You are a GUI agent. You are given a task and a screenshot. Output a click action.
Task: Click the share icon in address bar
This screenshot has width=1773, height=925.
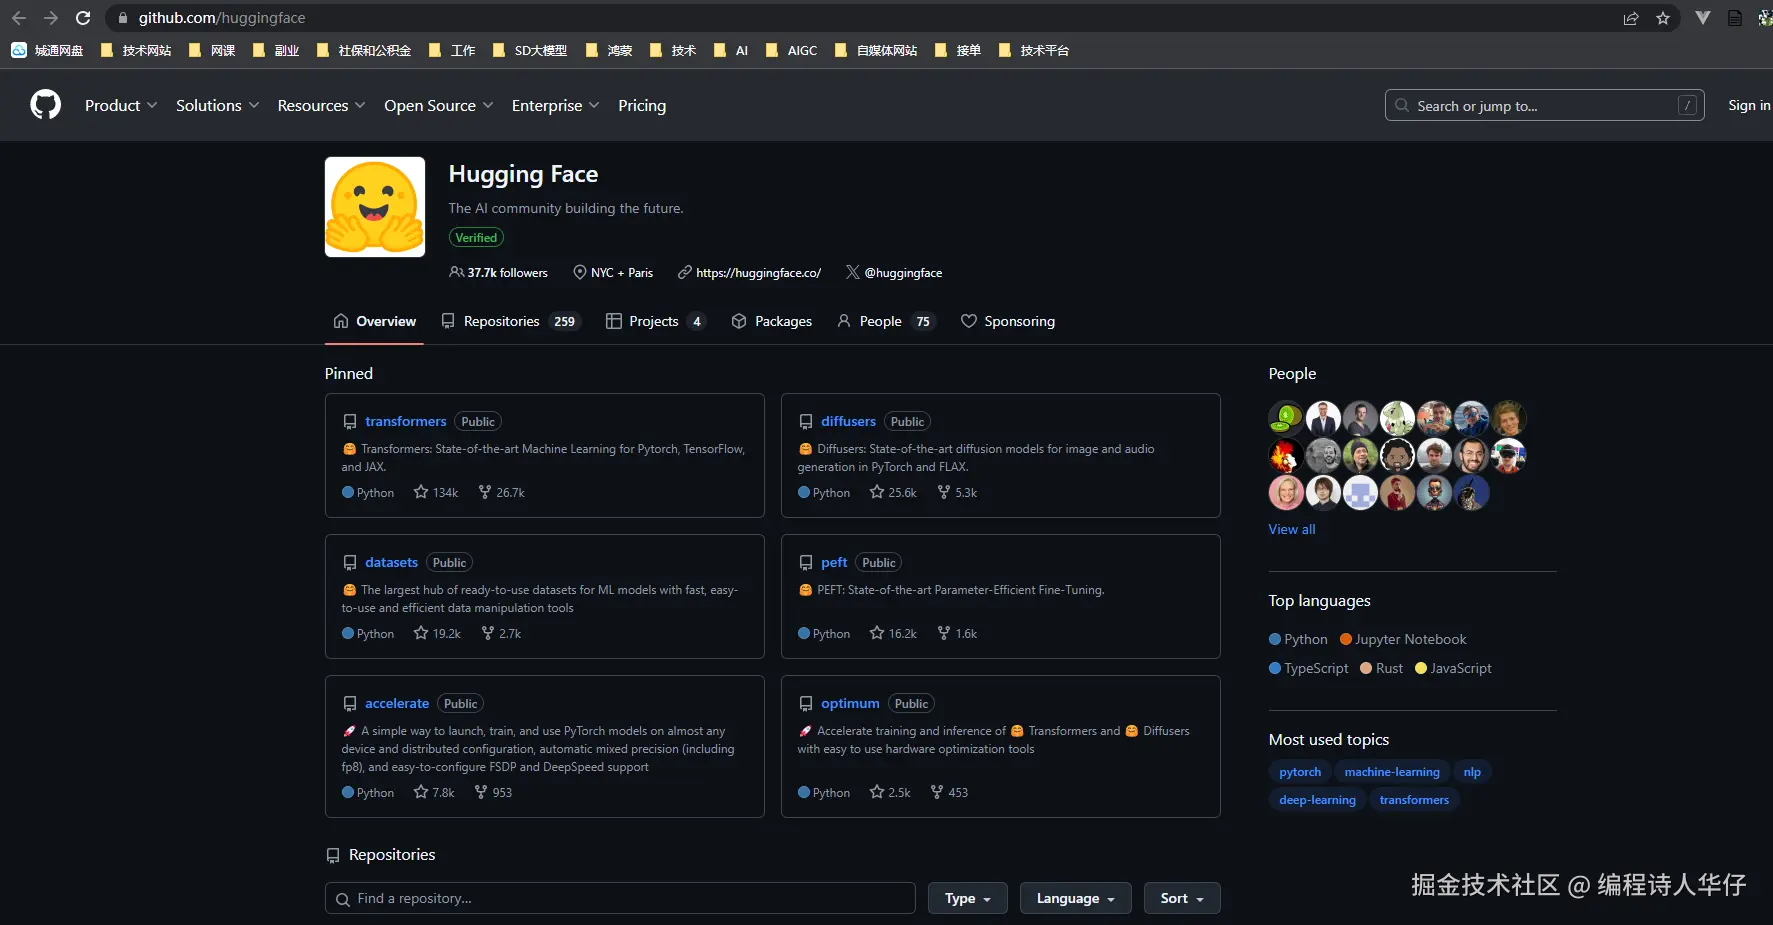click(1631, 18)
